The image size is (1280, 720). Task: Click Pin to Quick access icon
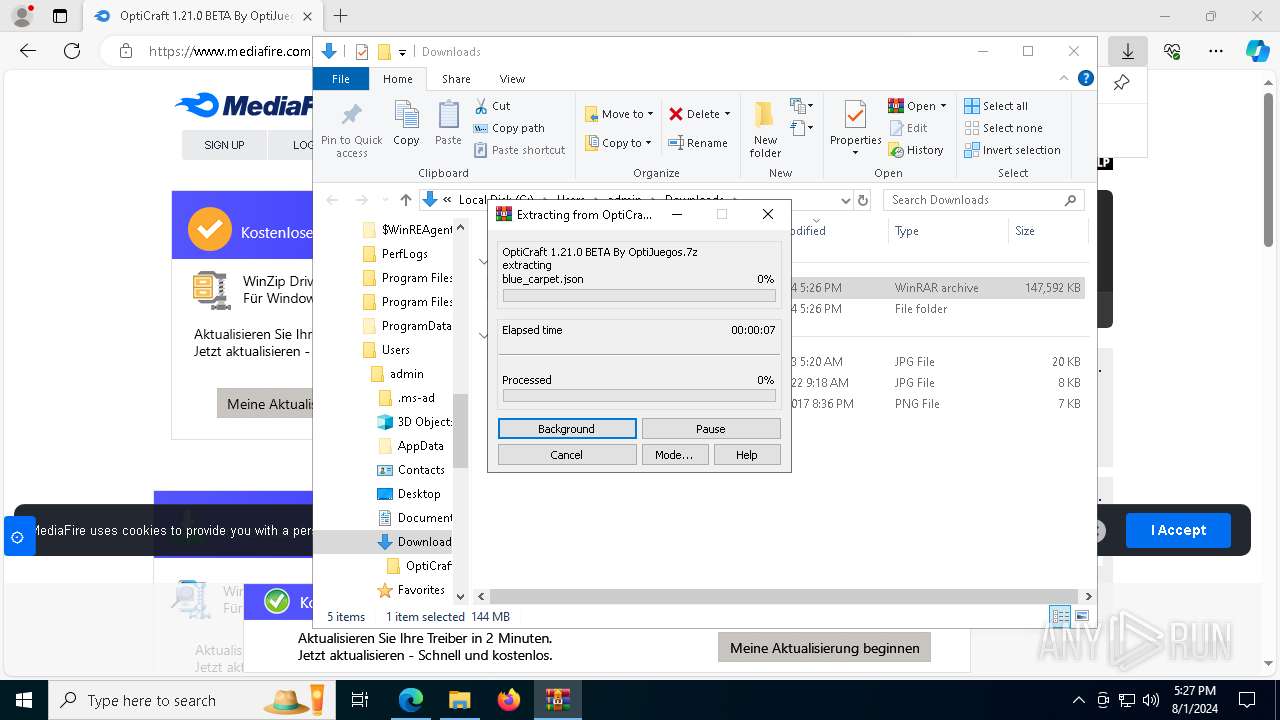point(351,128)
